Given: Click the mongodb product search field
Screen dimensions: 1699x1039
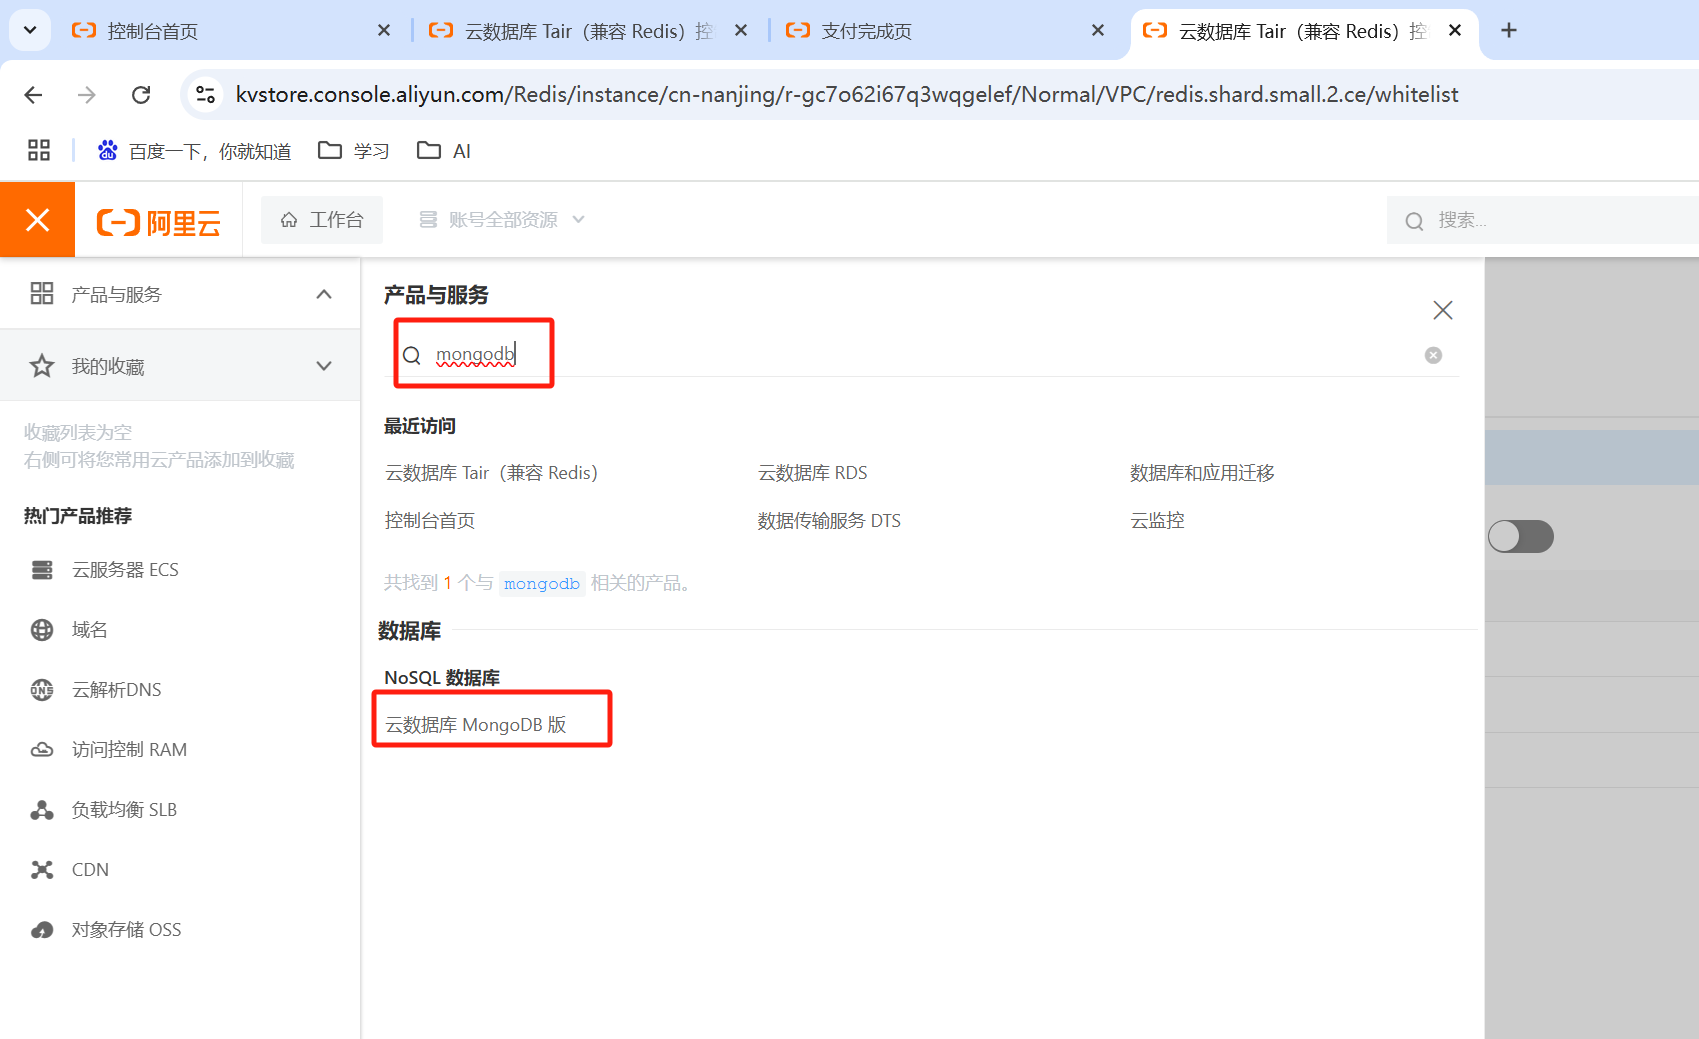Looking at the screenshot, I should pyautogui.click(x=920, y=355).
